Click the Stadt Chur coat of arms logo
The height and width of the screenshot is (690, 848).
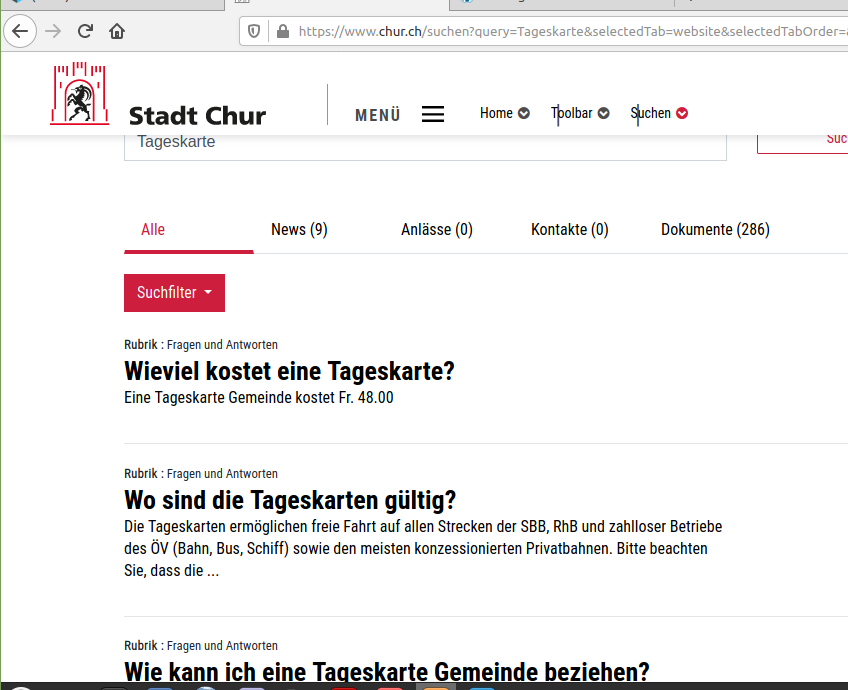80,94
